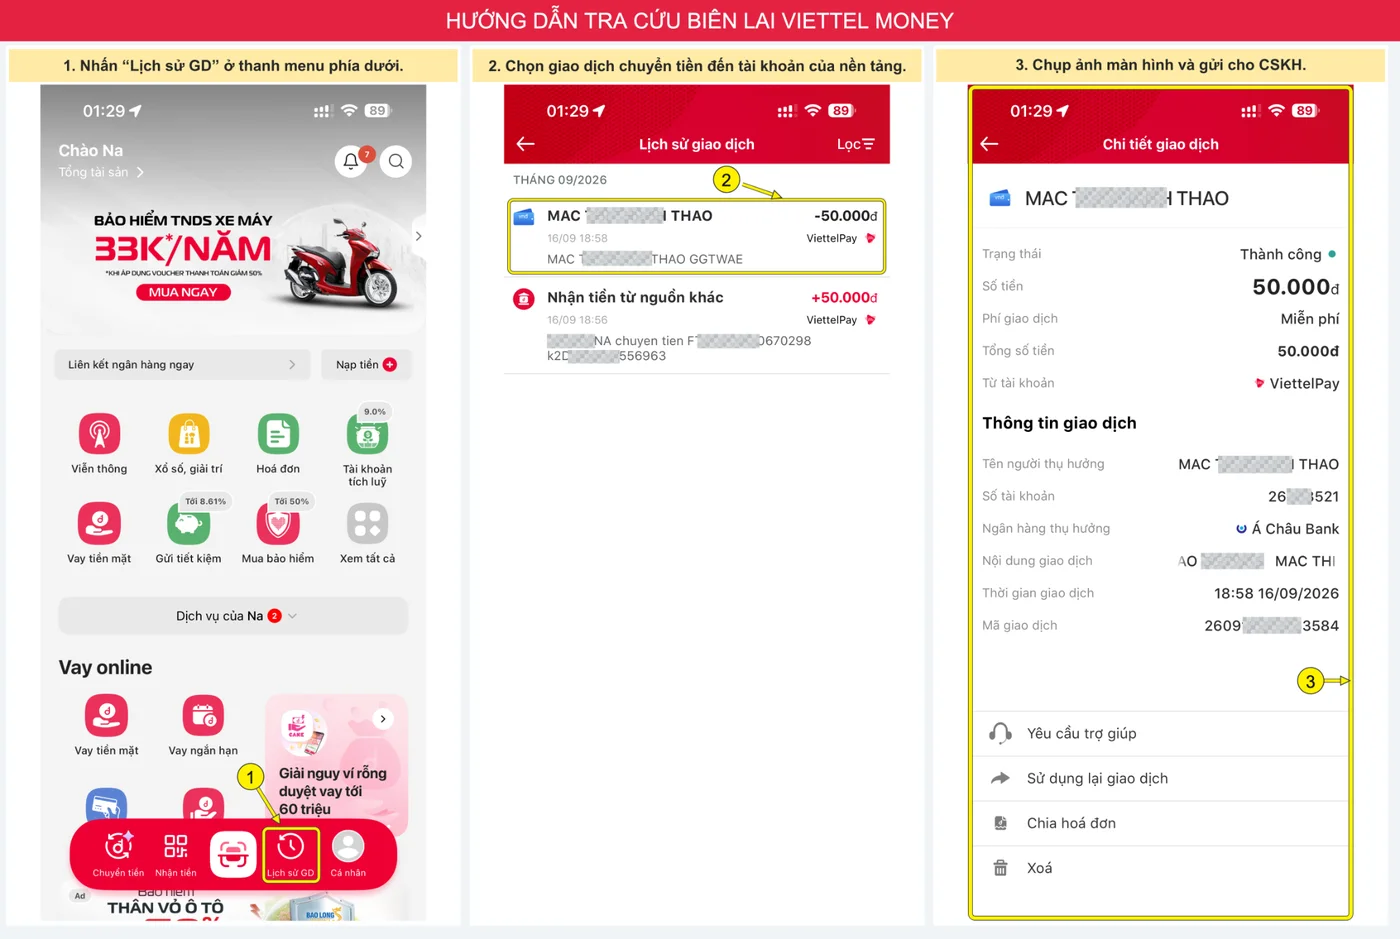The width and height of the screenshot is (1400, 939).
Task: Choose Xoá to delete the transaction
Action: point(1160,868)
